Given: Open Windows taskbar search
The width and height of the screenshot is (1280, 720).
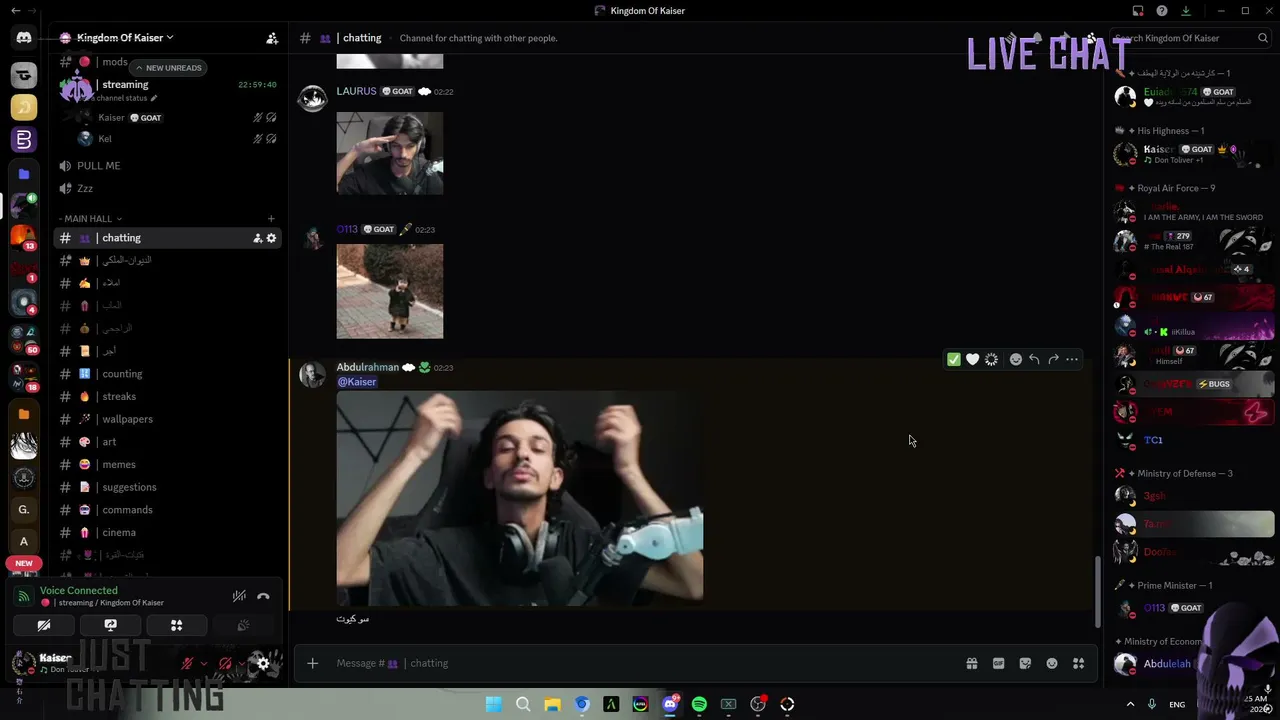Looking at the screenshot, I should [523, 705].
